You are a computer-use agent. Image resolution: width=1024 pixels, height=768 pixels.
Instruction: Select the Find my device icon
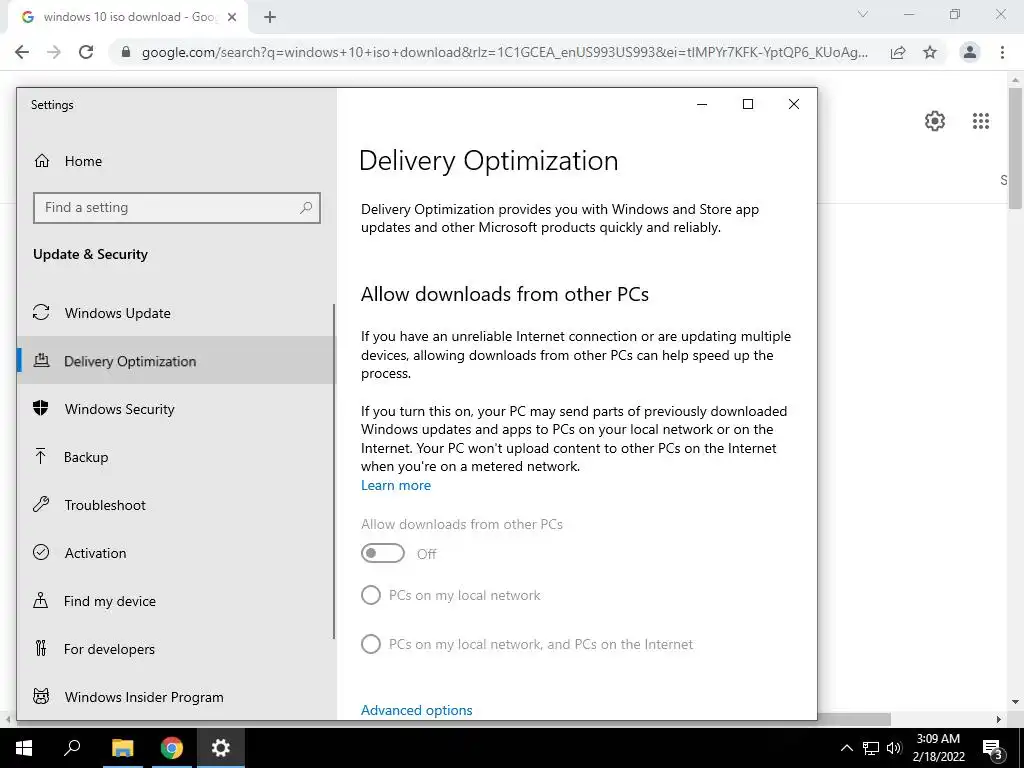point(40,600)
